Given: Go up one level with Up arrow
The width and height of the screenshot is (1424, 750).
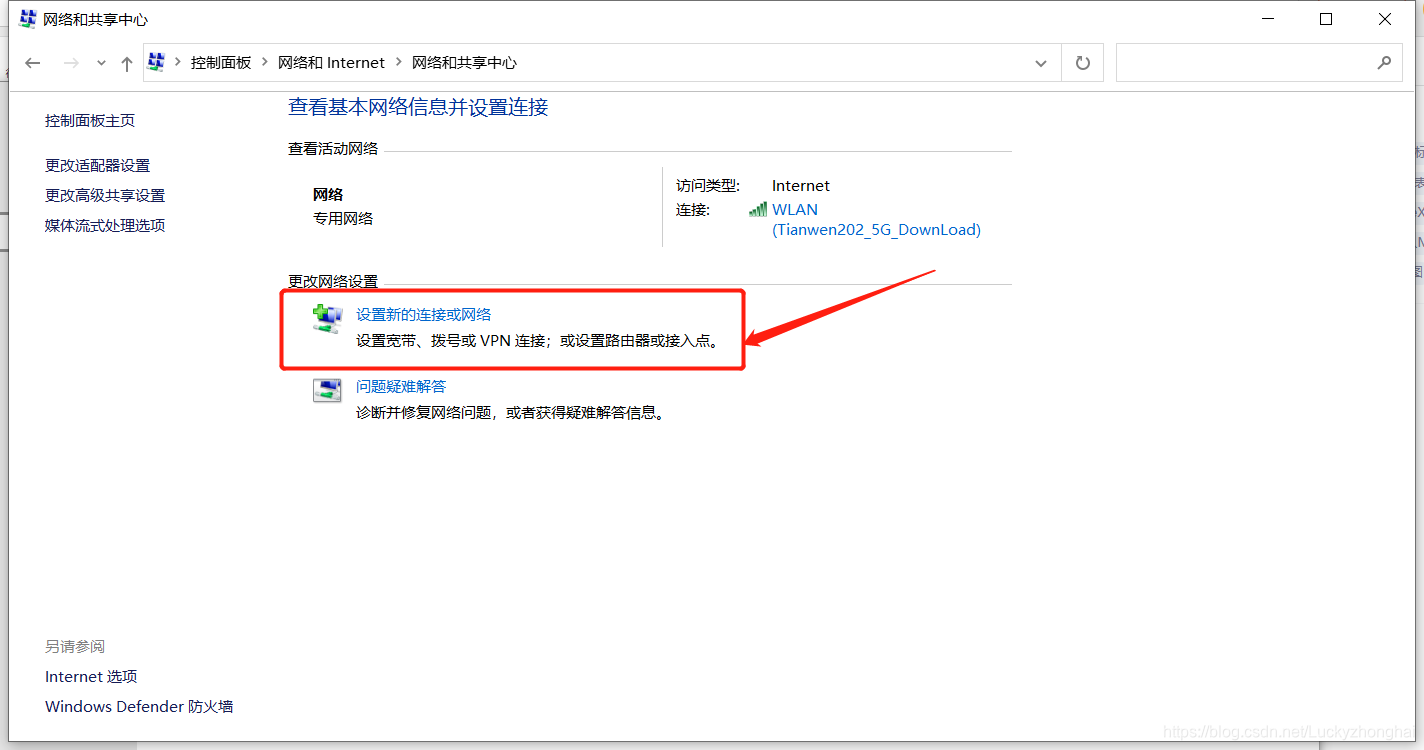Looking at the screenshot, I should click(x=127, y=63).
